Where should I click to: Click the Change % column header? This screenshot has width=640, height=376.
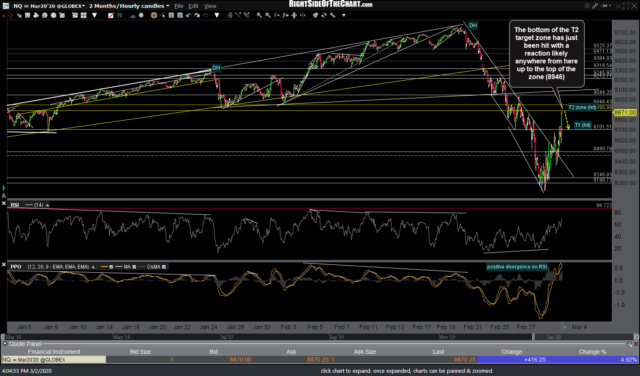click(592, 352)
